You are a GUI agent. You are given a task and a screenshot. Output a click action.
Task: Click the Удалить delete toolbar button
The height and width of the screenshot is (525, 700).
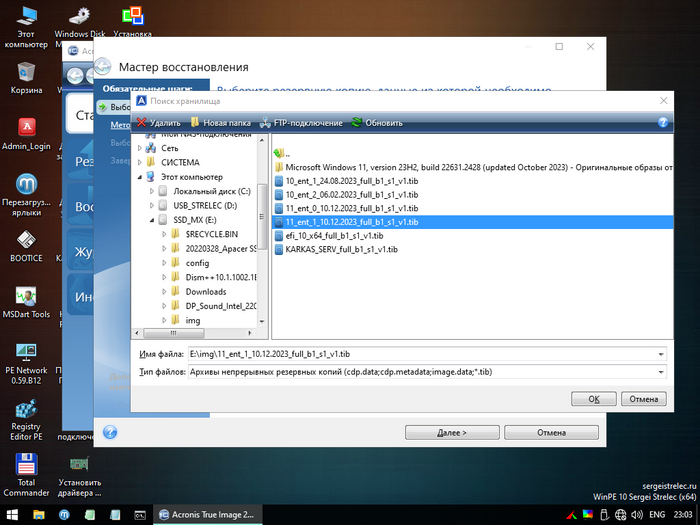point(158,123)
